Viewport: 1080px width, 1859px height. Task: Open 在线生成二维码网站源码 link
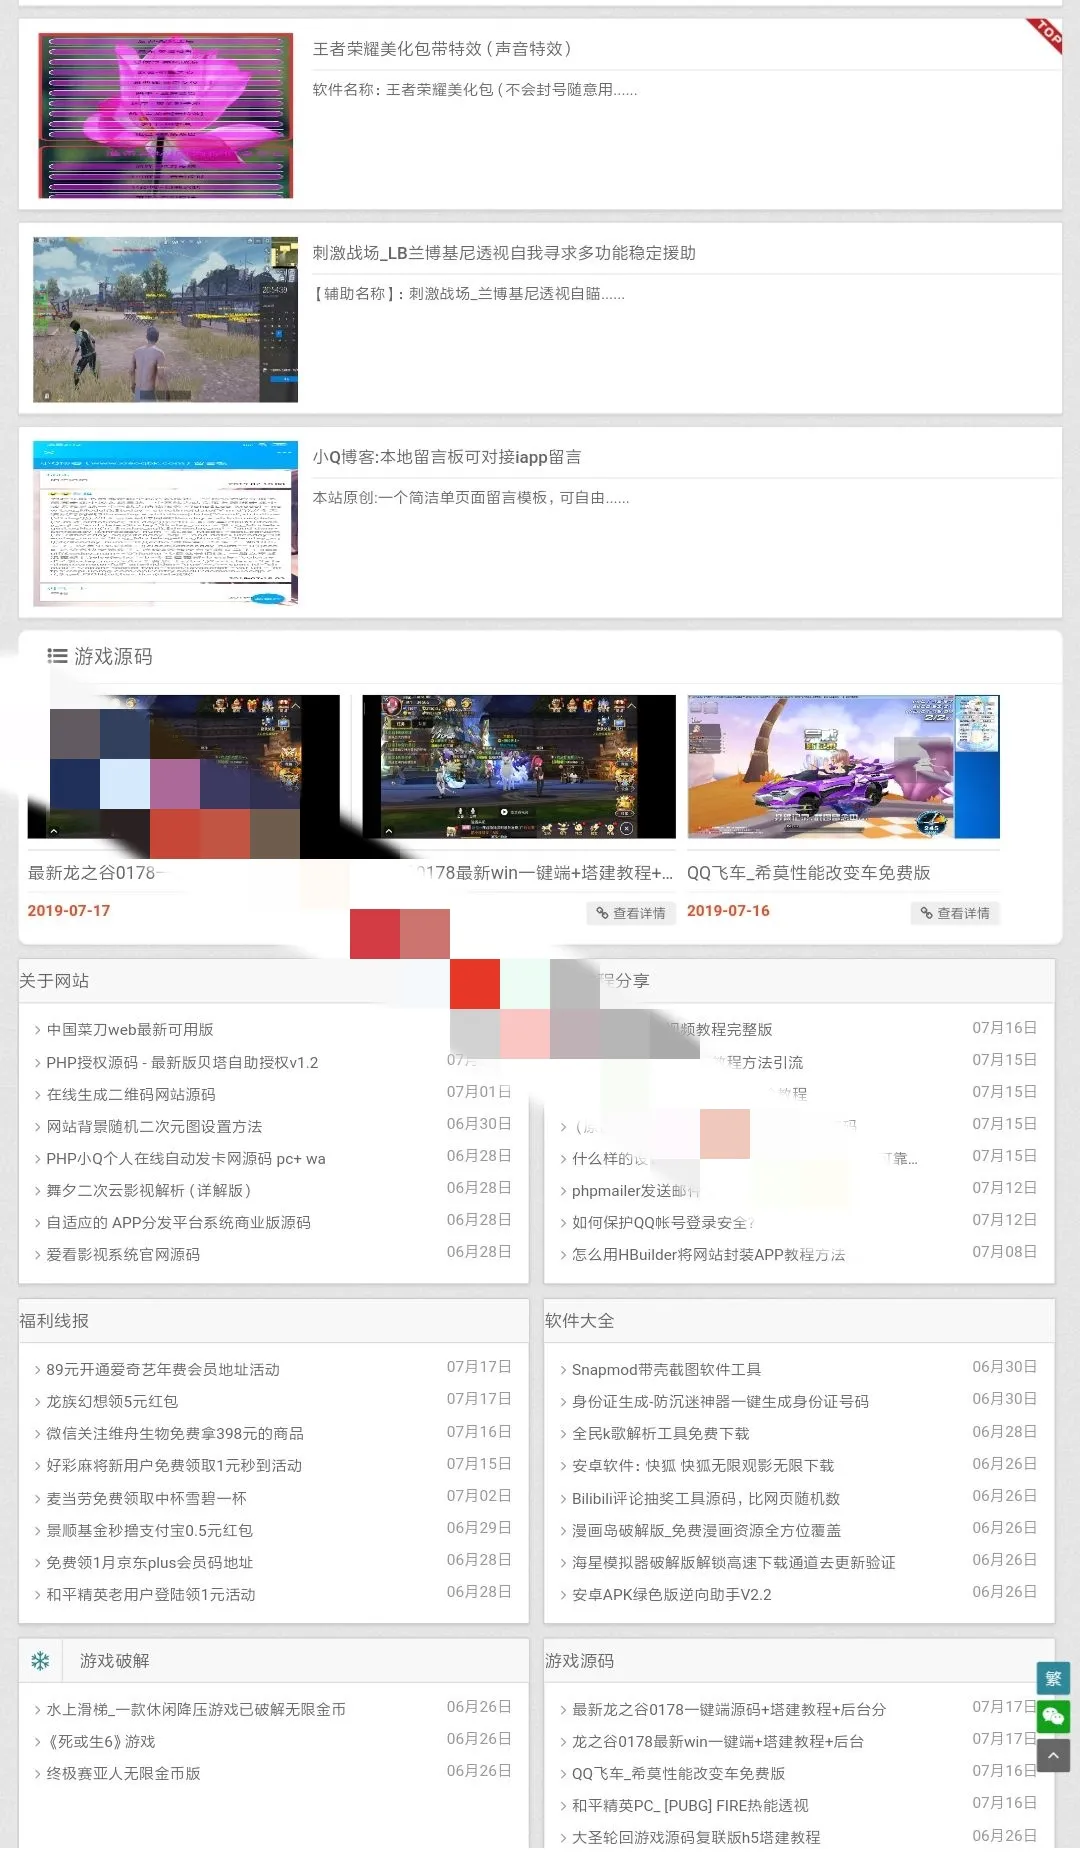point(131,1094)
